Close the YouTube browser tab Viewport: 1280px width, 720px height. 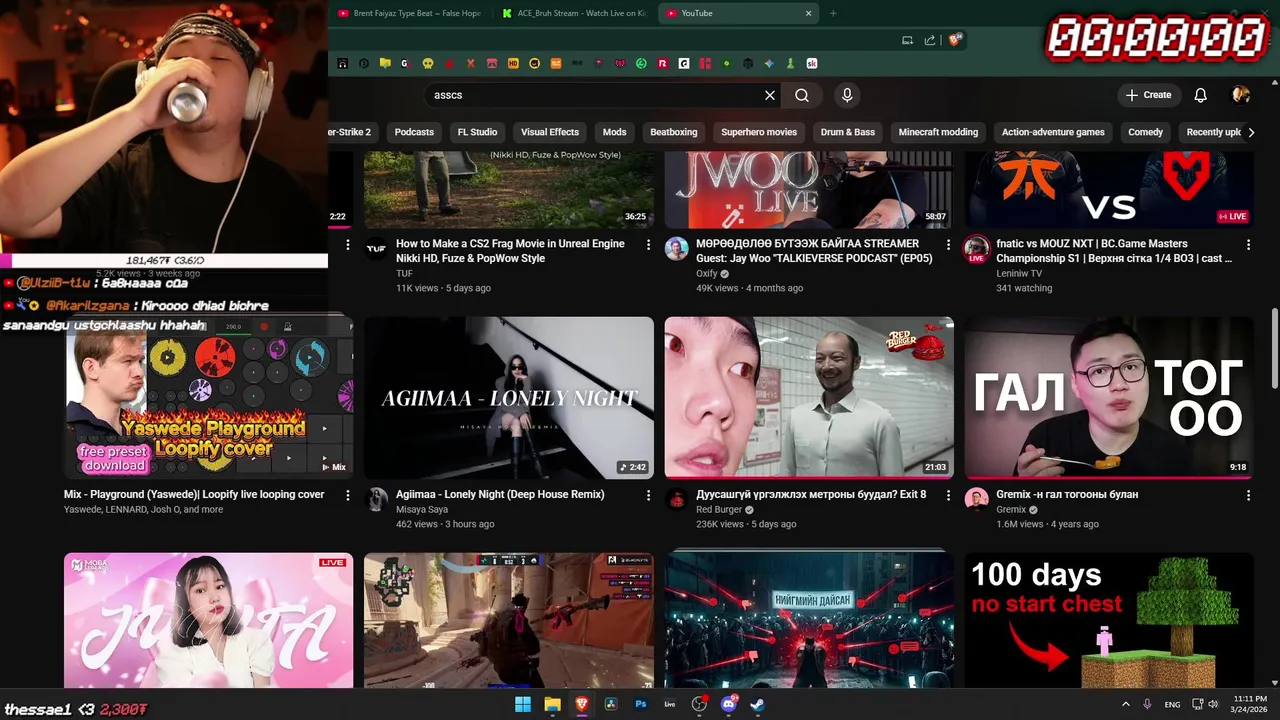click(x=808, y=13)
